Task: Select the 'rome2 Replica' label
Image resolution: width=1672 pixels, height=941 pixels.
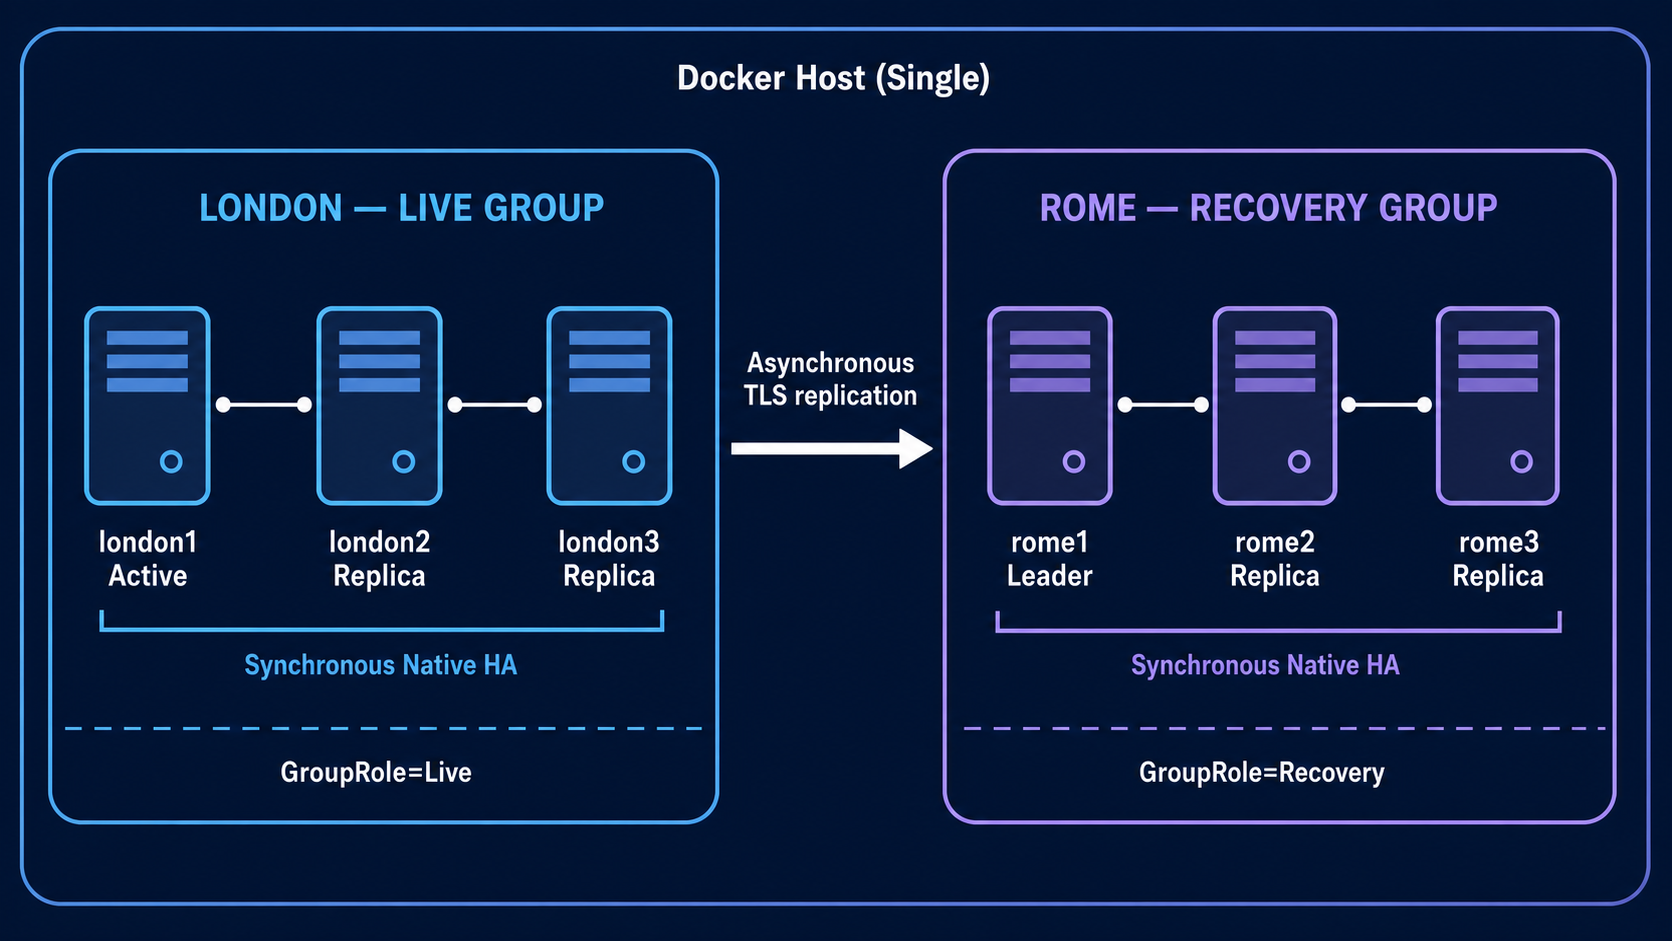Action: [1274, 559]
